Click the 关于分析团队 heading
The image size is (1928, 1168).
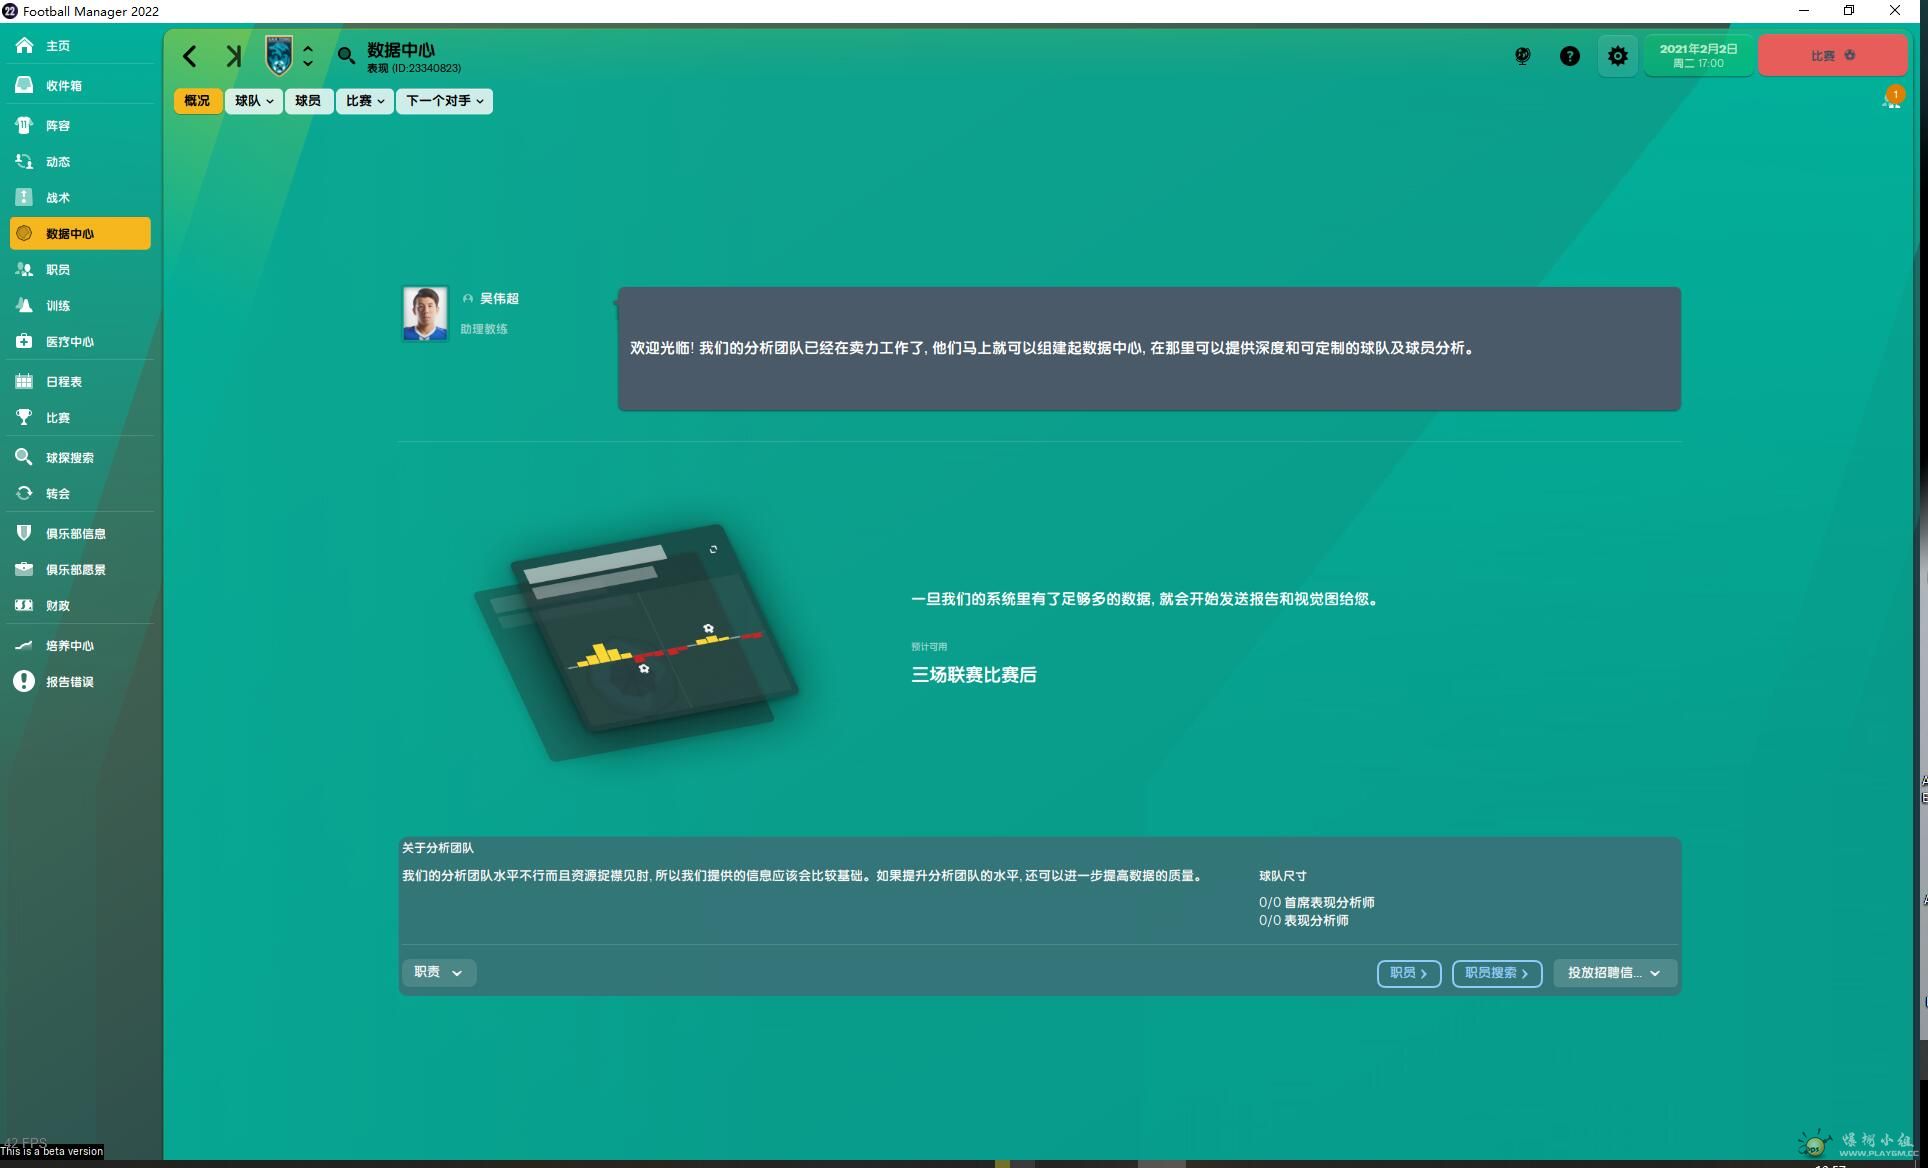click(438, 848)
